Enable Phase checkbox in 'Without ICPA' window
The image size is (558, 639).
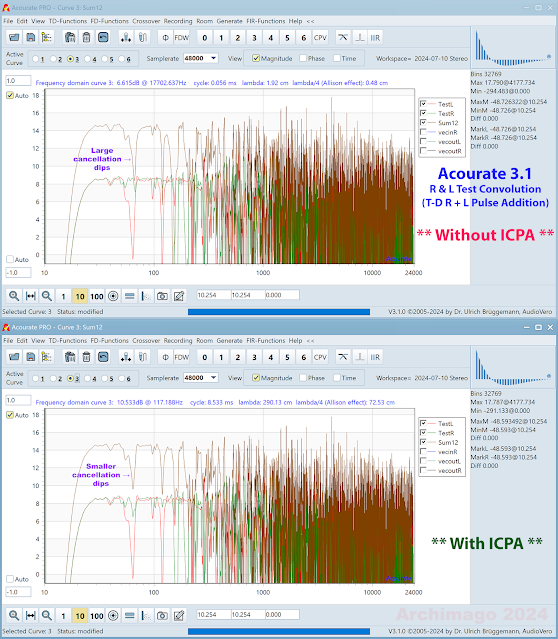pyautogui.click(x=303, y=58)
